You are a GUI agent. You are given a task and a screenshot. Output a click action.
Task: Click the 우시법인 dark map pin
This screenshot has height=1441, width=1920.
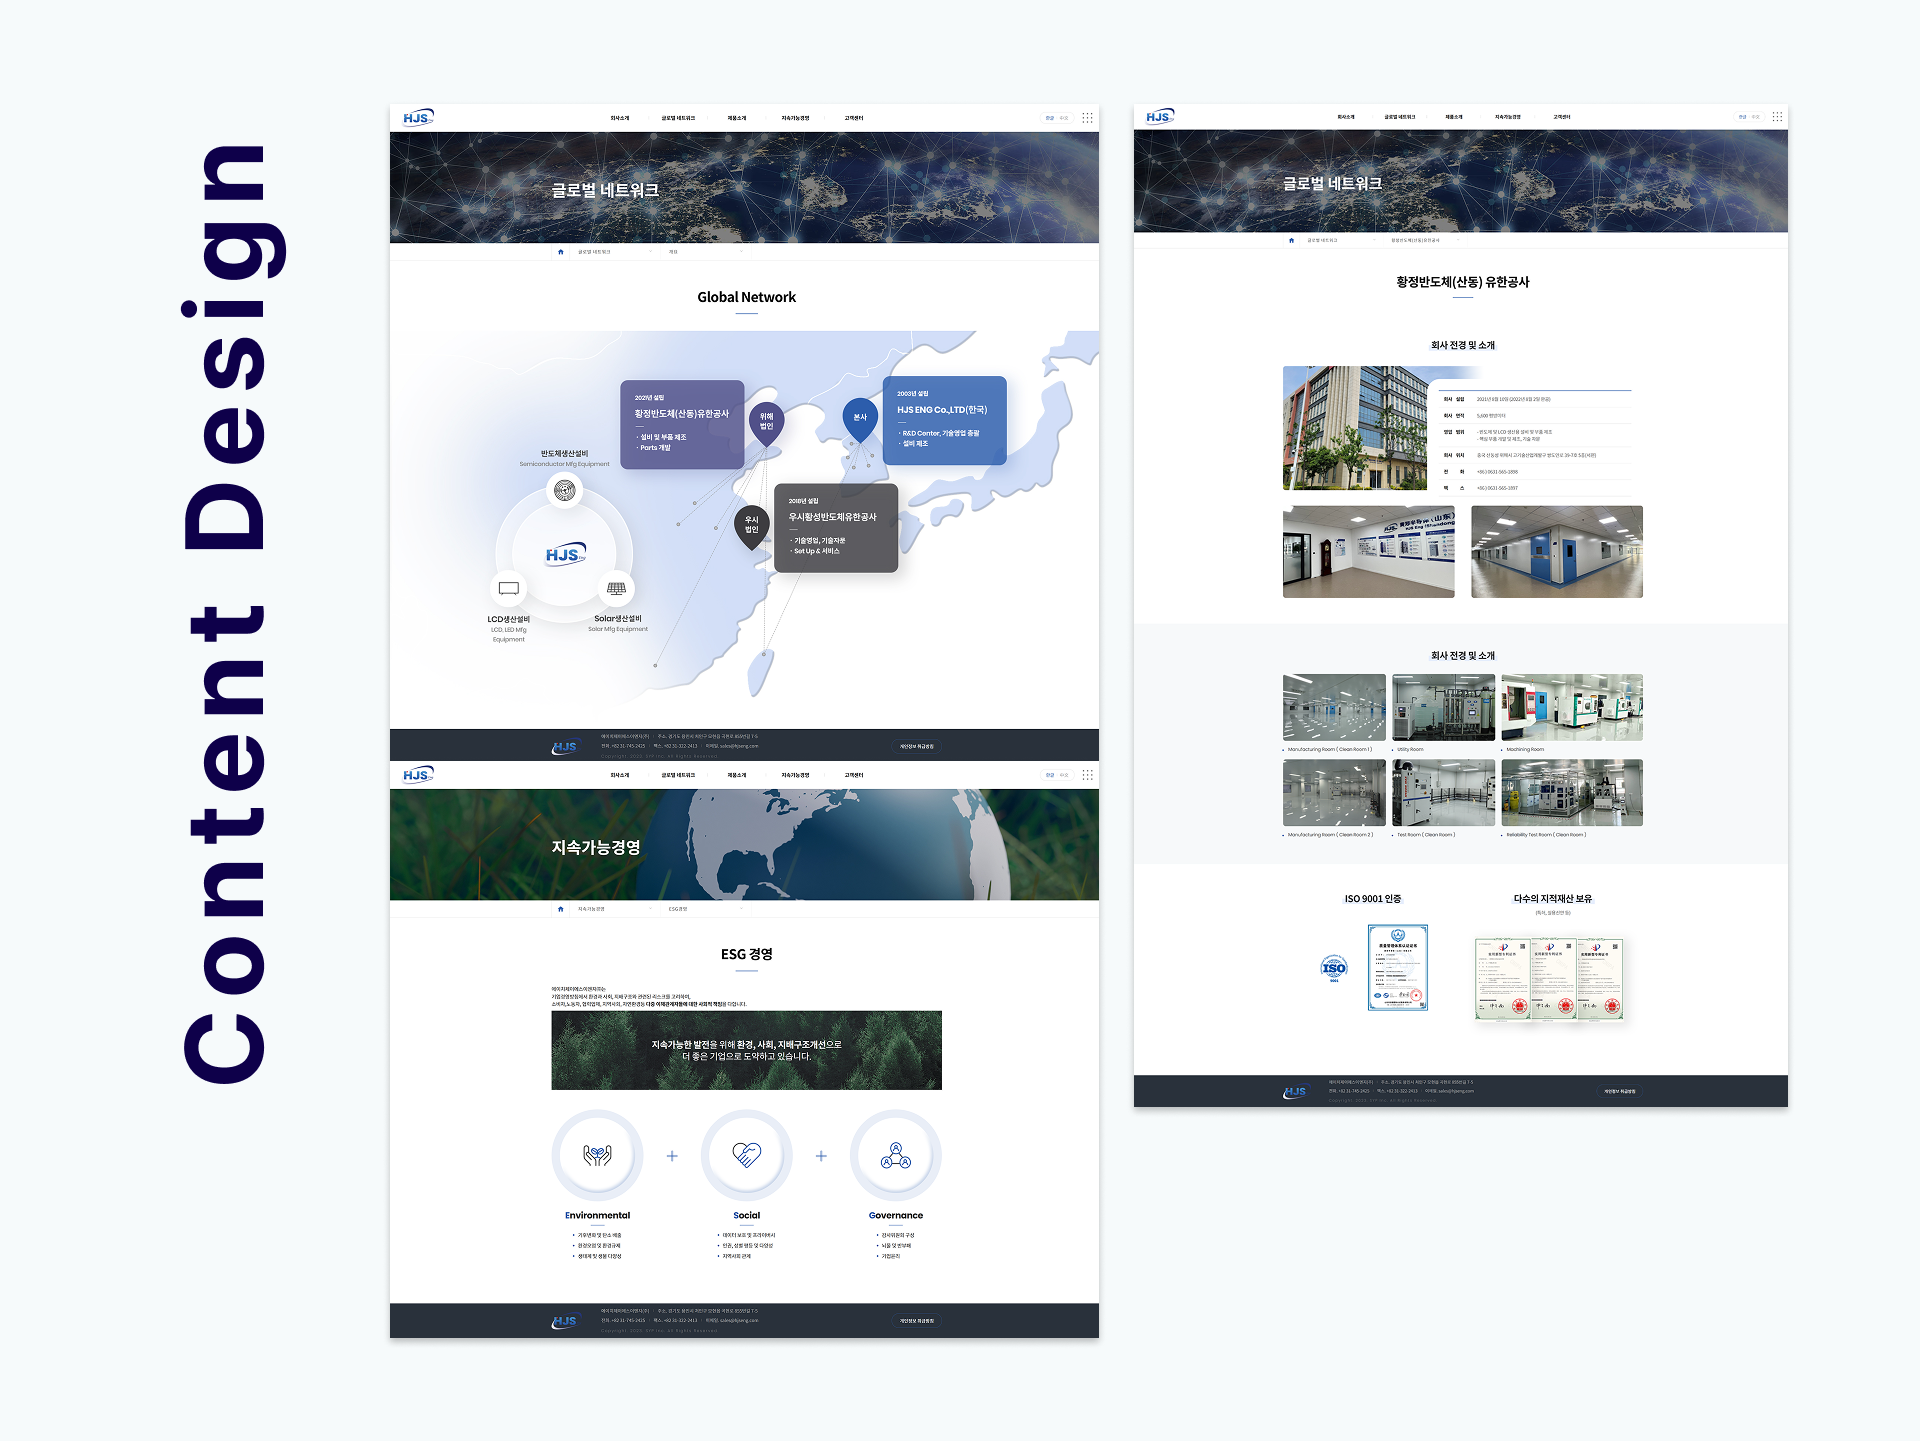pyautogui.click(x=752, y=525)
